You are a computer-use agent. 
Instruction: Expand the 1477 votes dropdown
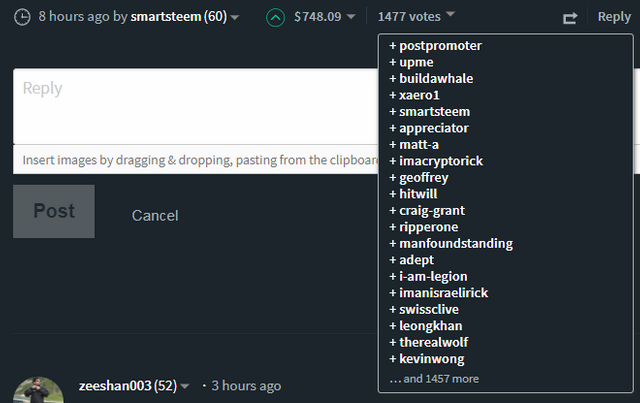pyautogui.click(x=416, y=16)
